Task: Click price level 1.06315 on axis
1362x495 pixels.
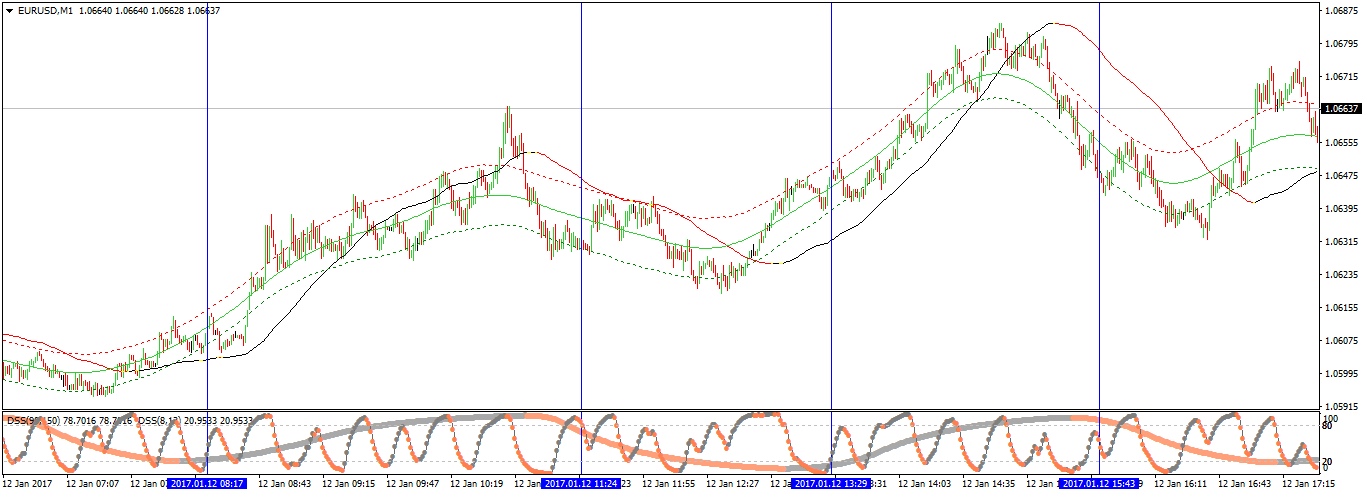Action: pyautogui.click(x=1339, y=242)
